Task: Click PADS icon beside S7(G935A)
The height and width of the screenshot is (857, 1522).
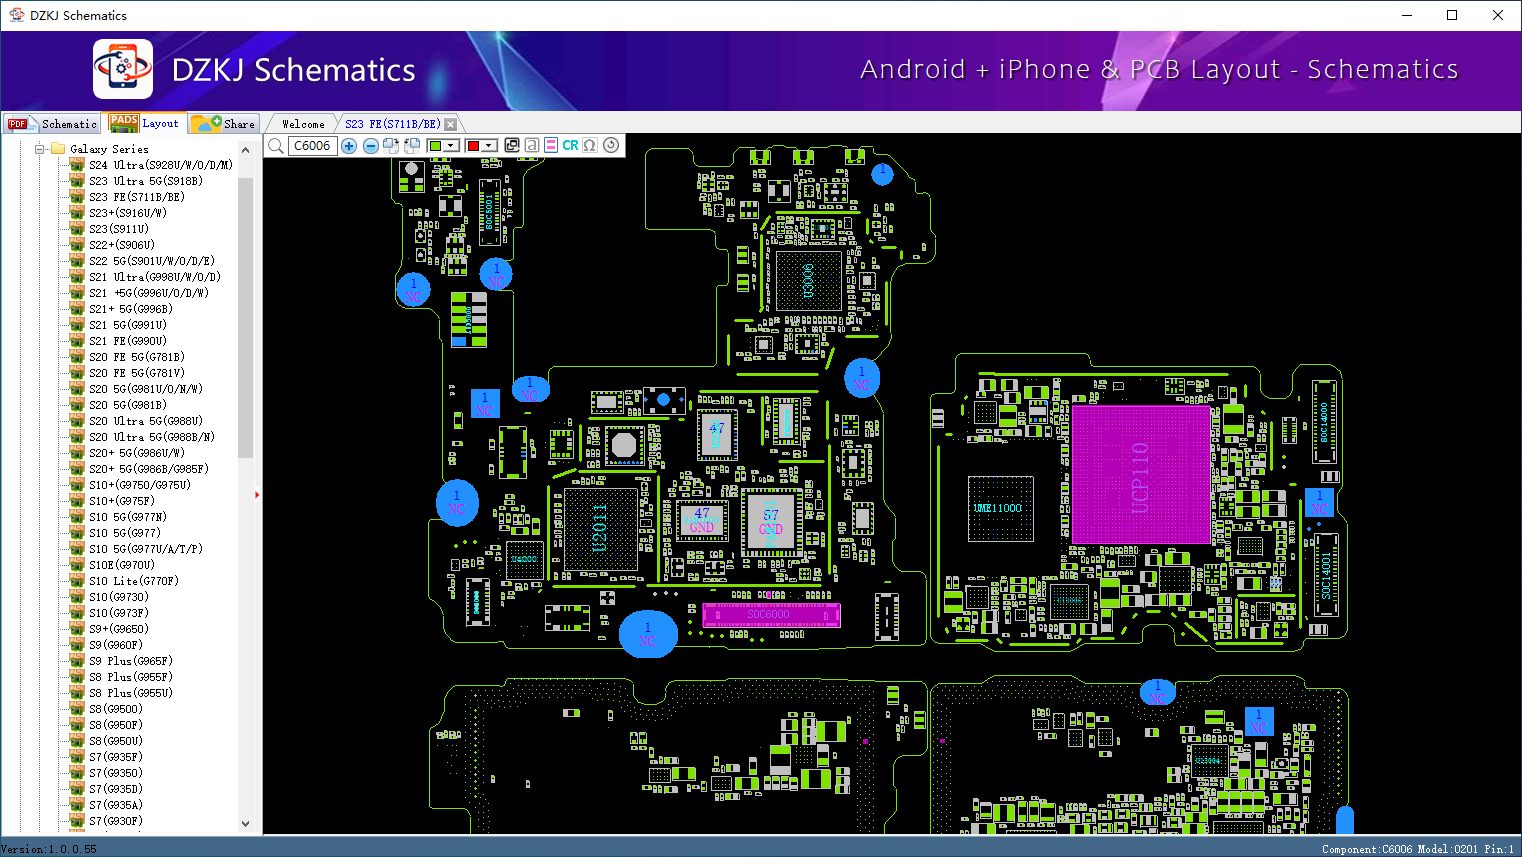Action: pos(77,804)
